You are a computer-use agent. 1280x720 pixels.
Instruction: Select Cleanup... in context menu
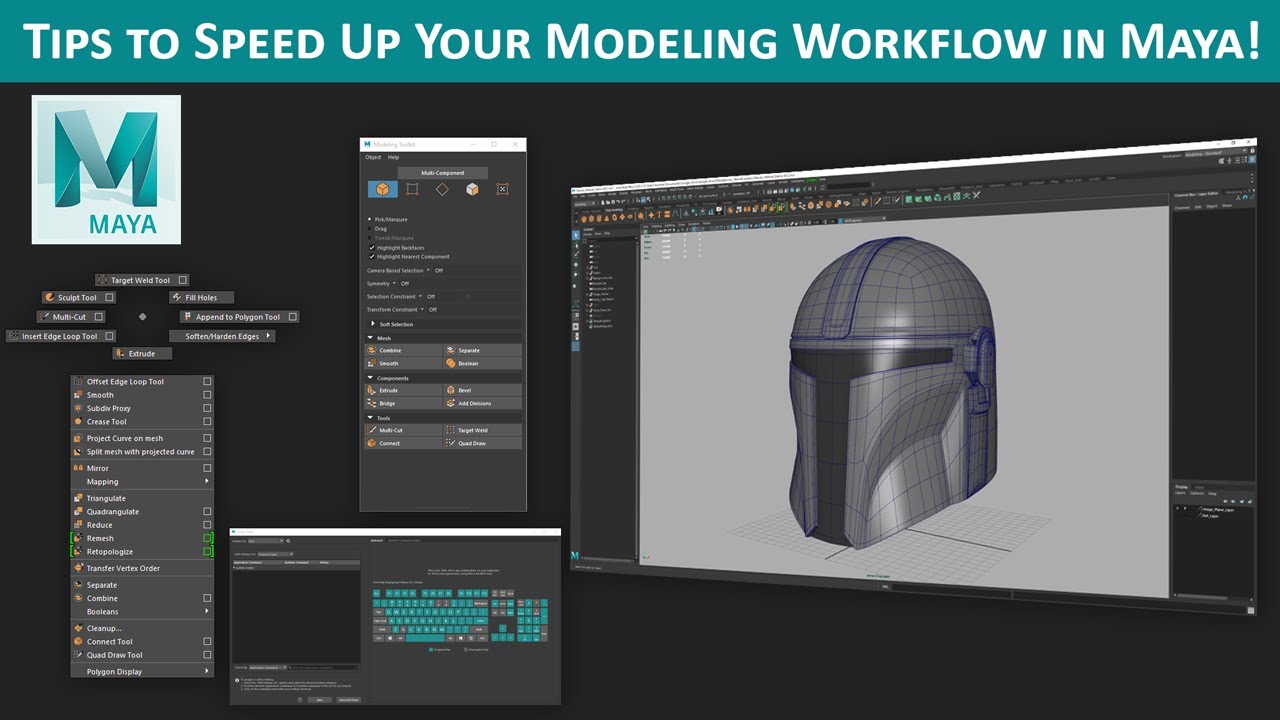(142, 628)
